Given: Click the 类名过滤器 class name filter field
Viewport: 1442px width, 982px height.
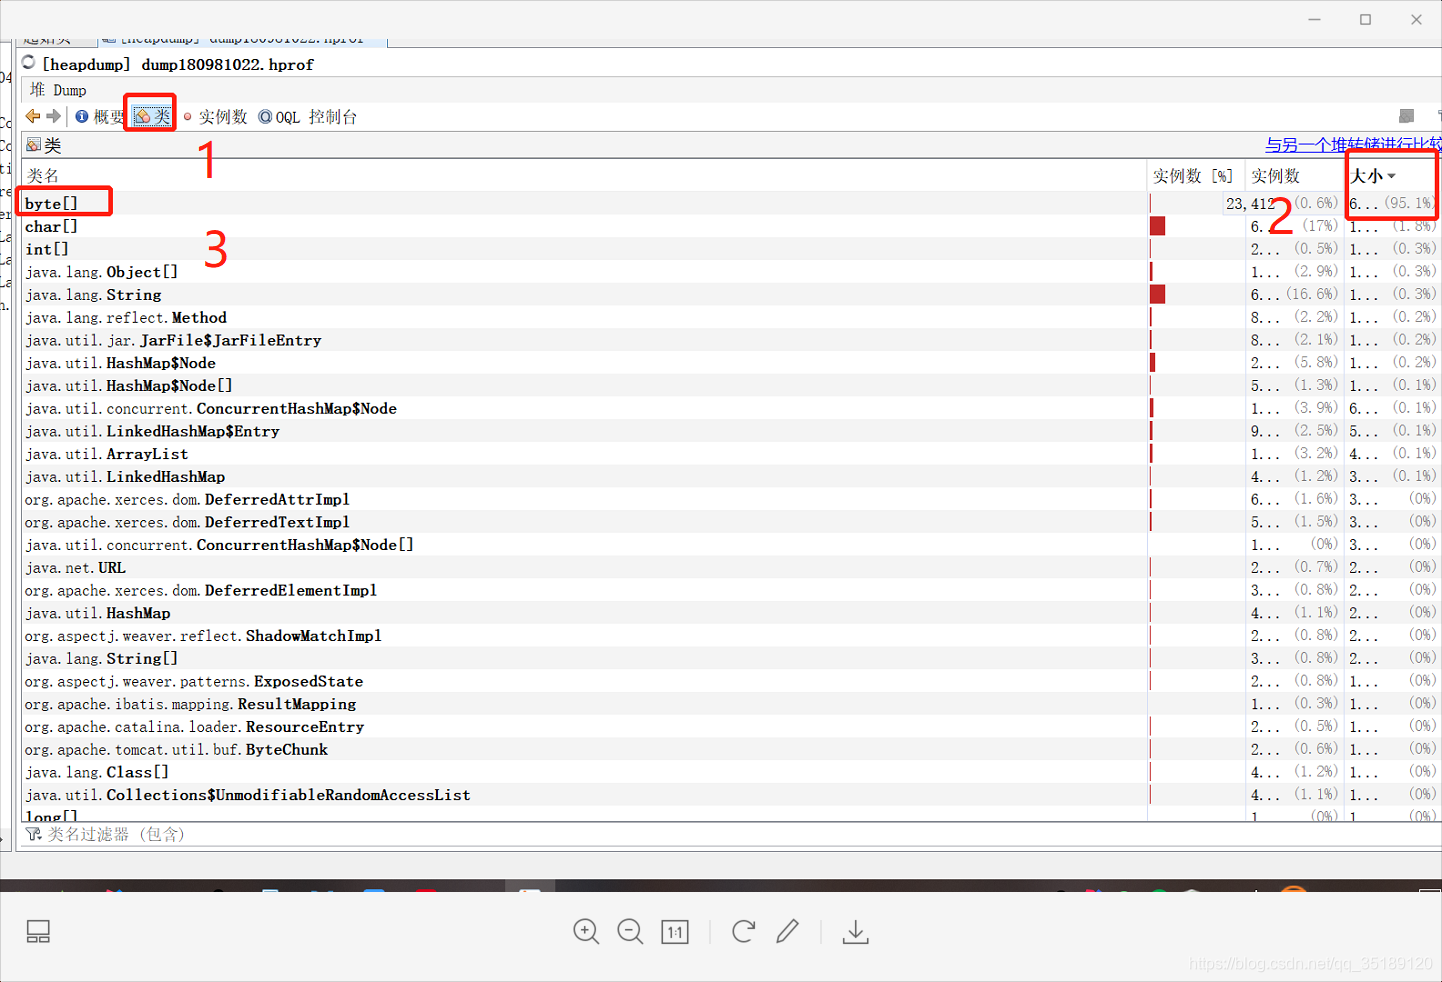Looking at the screenshot, I should point(730,834).
